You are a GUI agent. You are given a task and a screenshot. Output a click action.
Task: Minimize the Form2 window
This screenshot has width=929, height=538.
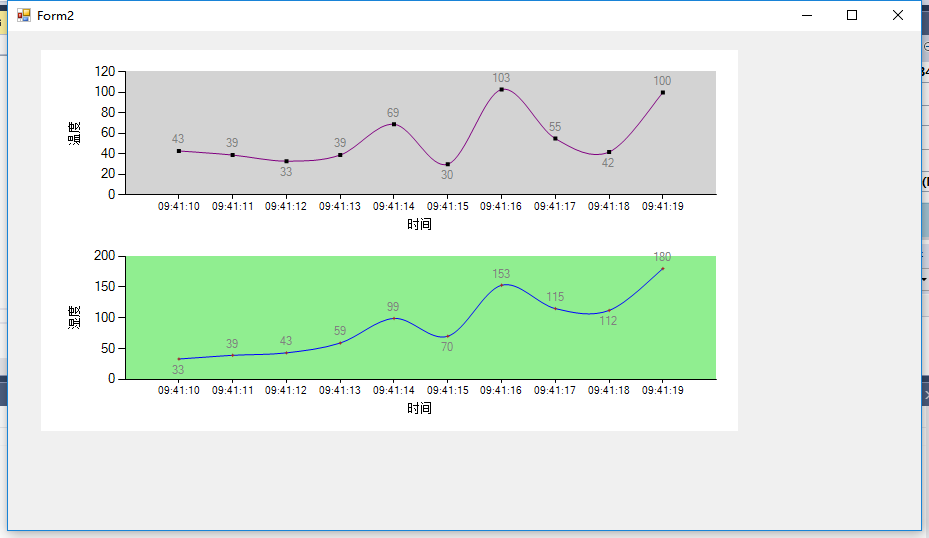click(x=806, y=15)
